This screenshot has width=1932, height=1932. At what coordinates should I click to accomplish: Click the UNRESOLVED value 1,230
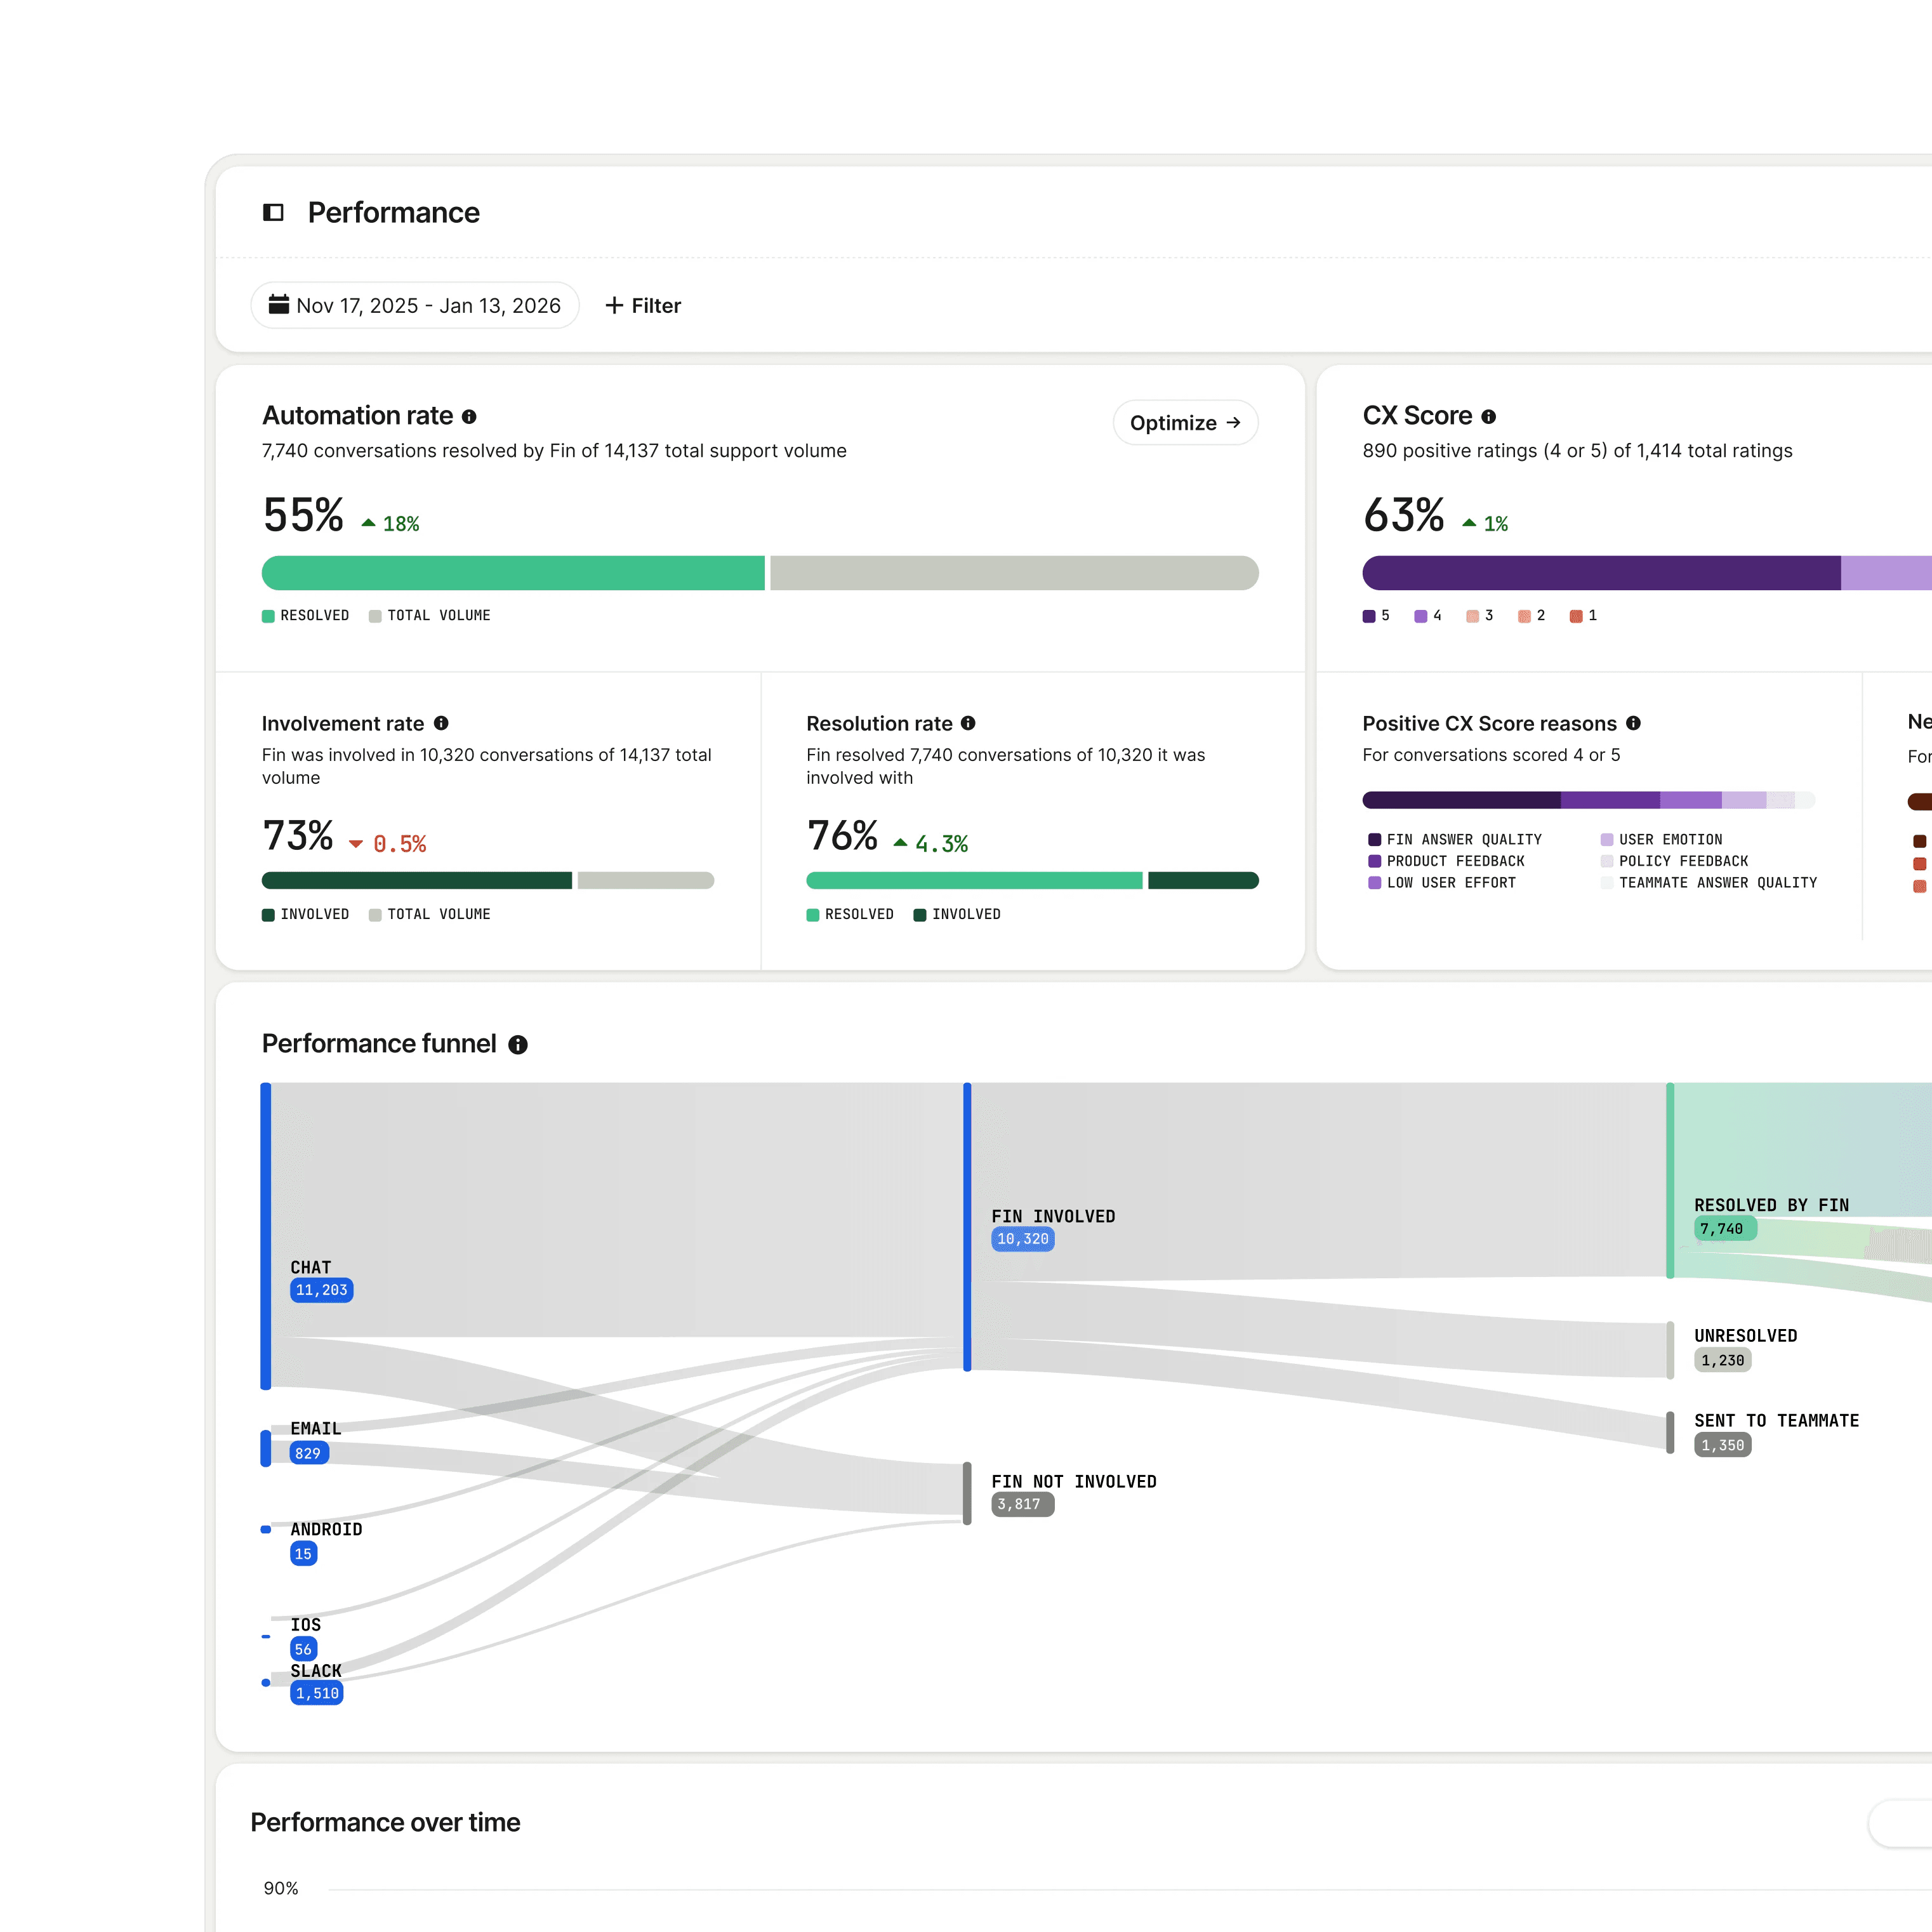(x=1722, y=1361)
